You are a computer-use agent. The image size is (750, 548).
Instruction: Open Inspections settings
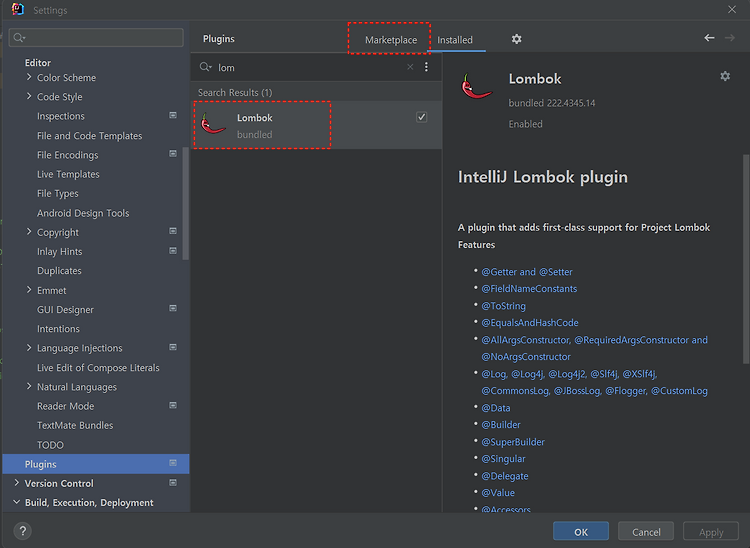point(61,116)
